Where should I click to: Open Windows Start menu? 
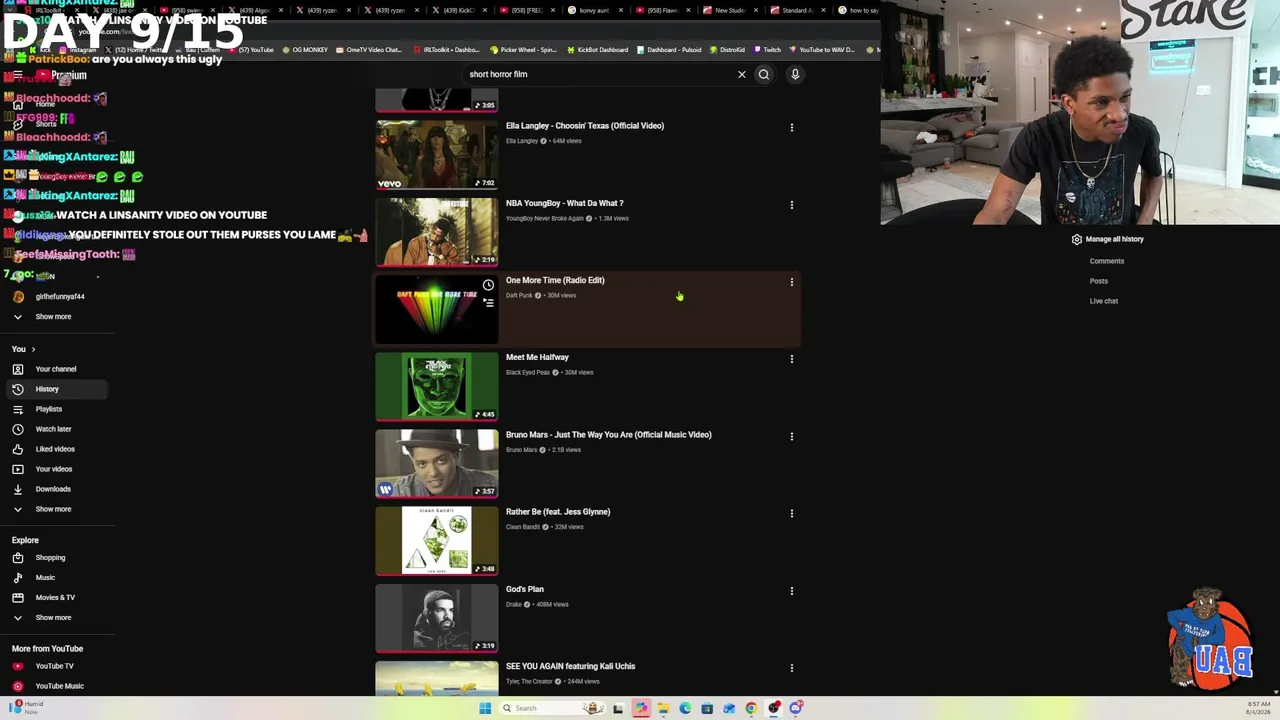(485, 708)
